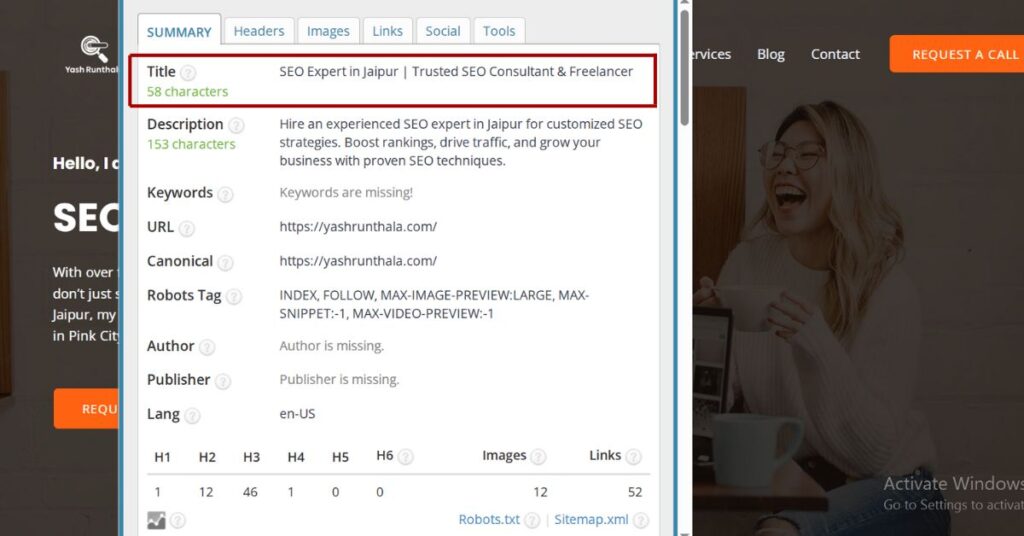Click the H3 count value 46

click(250, 492)
